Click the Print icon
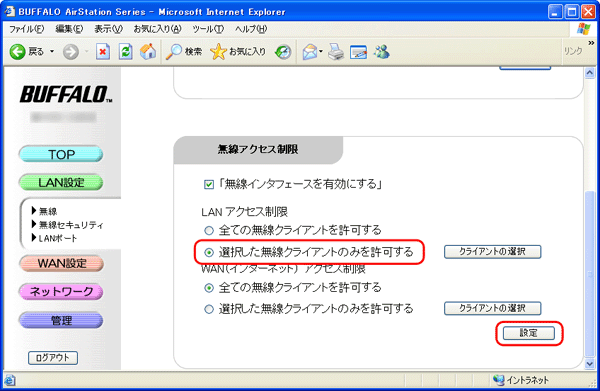The width and height of the screenshot is (600, 391). (x=336, y=52)
